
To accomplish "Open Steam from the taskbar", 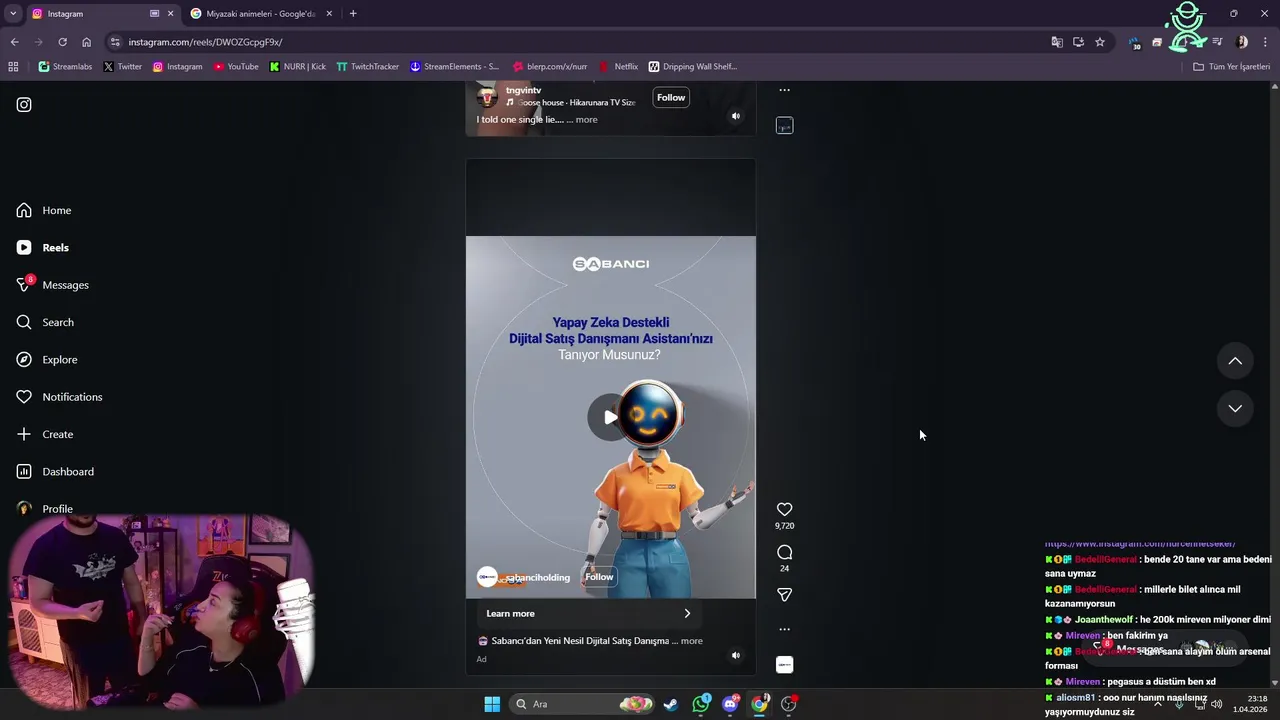I will click(671, 704).
